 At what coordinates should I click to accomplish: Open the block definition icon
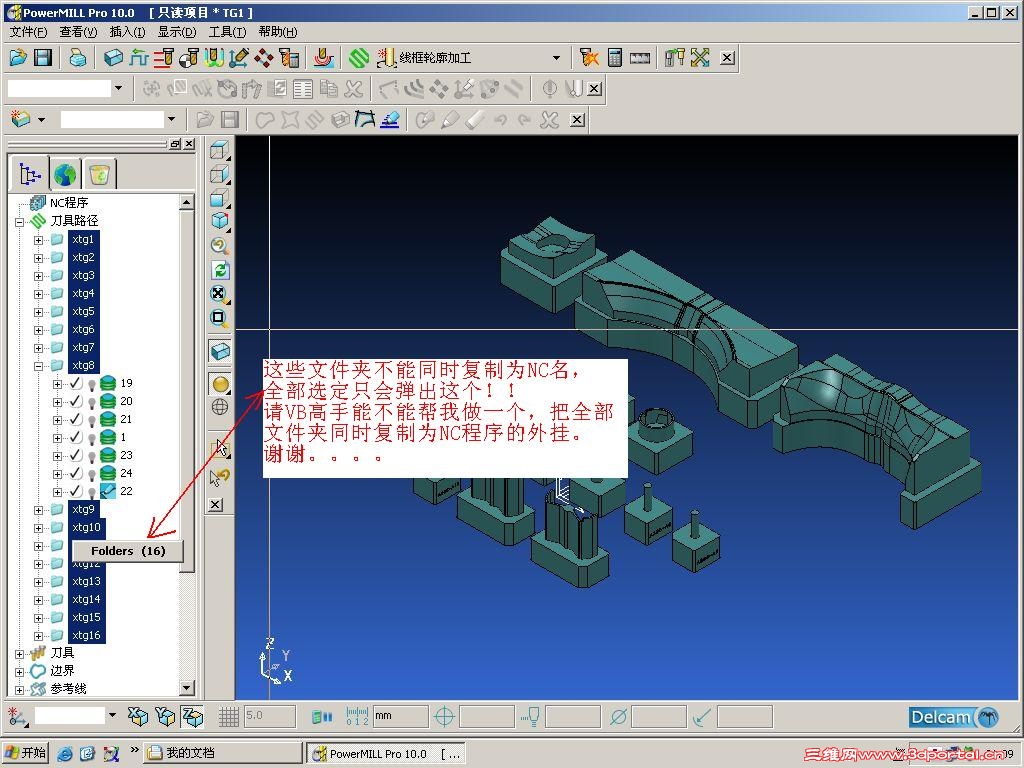point(113,58)
